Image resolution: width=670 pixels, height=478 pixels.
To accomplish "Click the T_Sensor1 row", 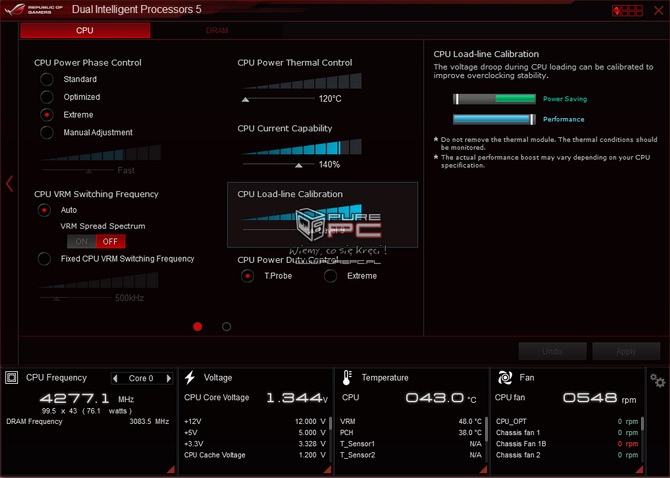I will [x=411, y=444].
